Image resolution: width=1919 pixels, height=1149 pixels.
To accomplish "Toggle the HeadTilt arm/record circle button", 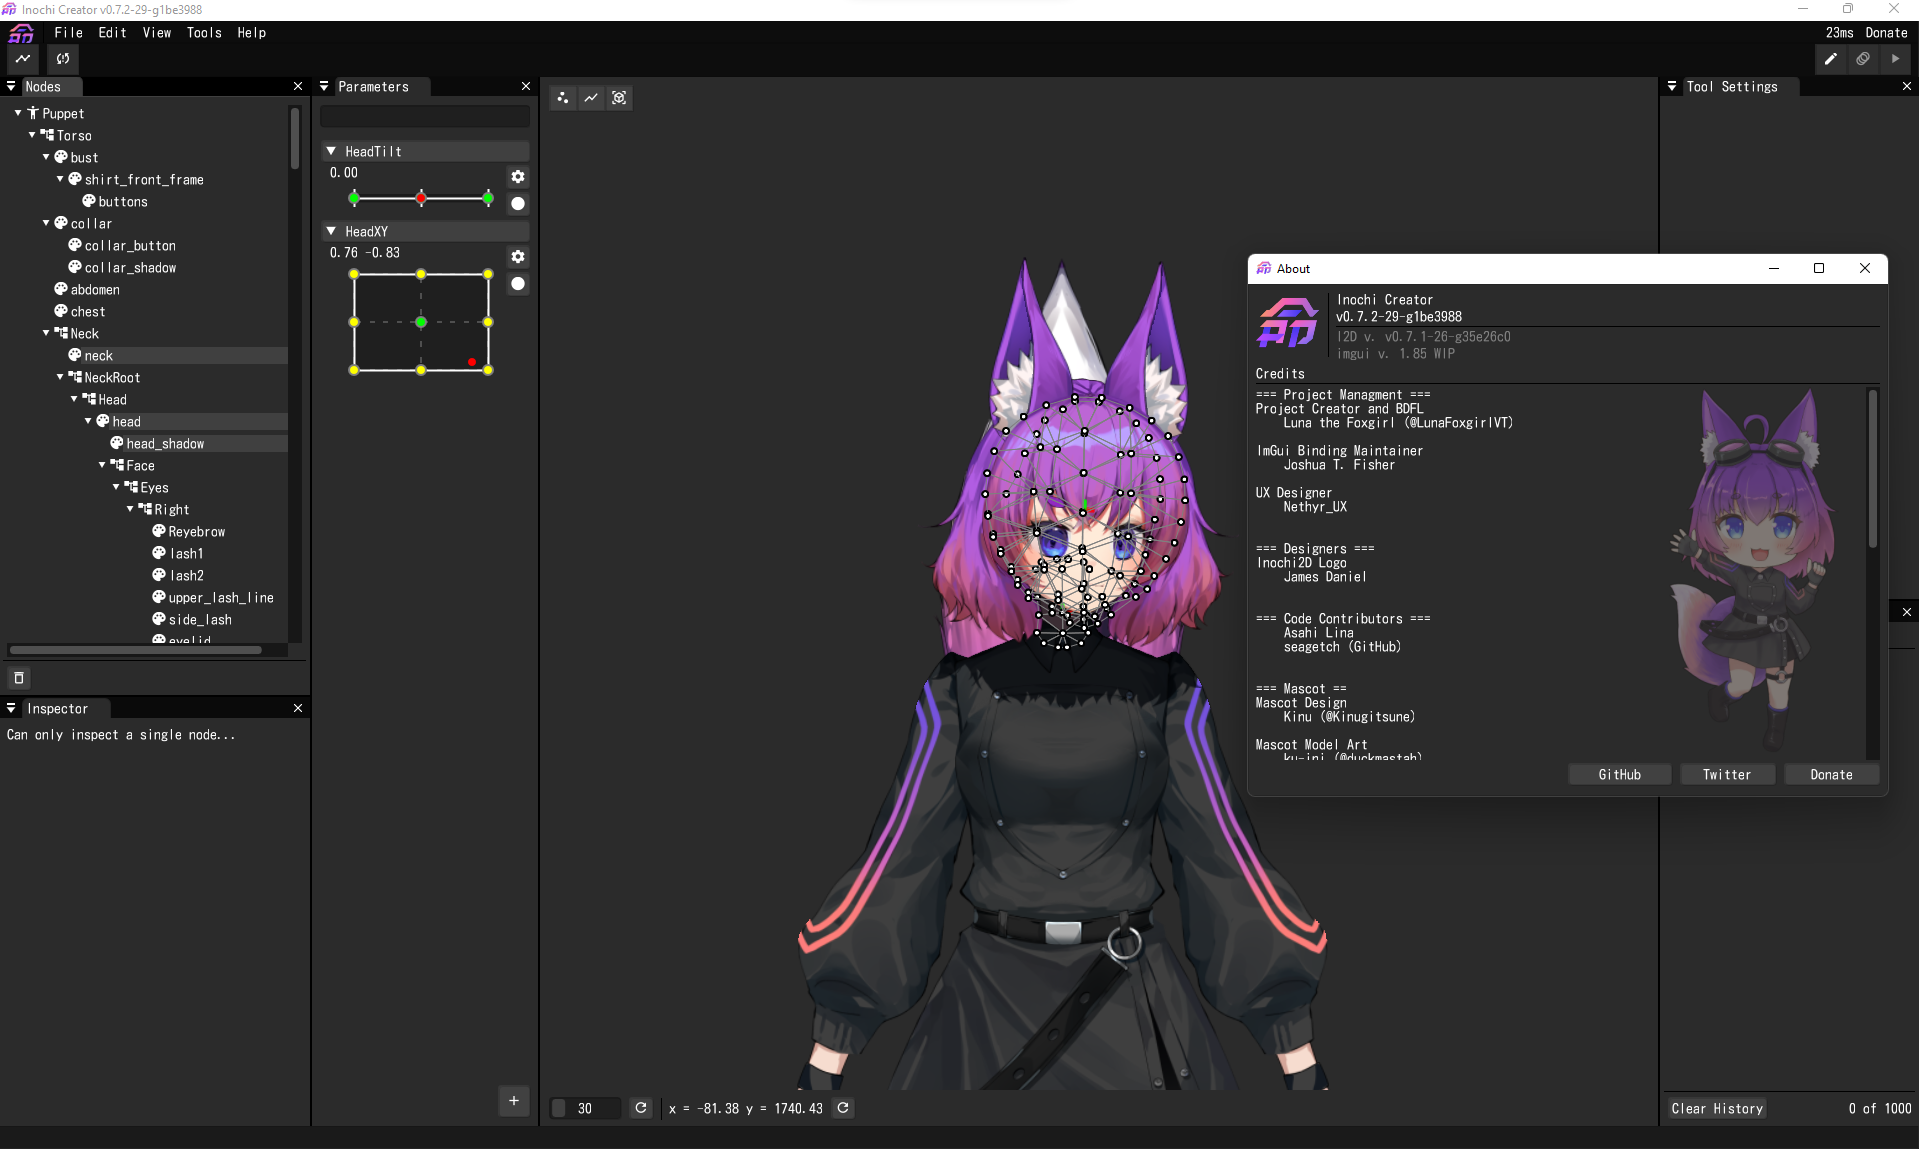I will (x=518, y=204).
